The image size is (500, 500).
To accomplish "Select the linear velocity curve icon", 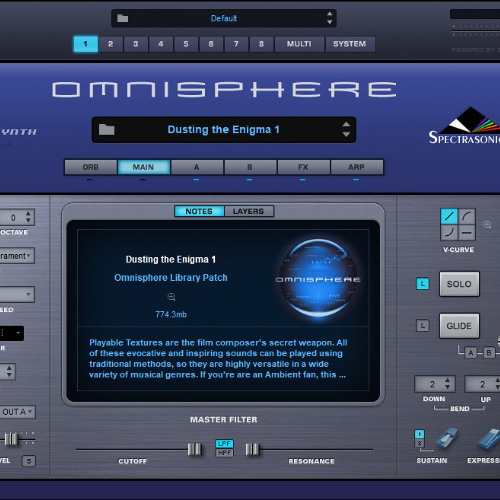I will [449, 216].
